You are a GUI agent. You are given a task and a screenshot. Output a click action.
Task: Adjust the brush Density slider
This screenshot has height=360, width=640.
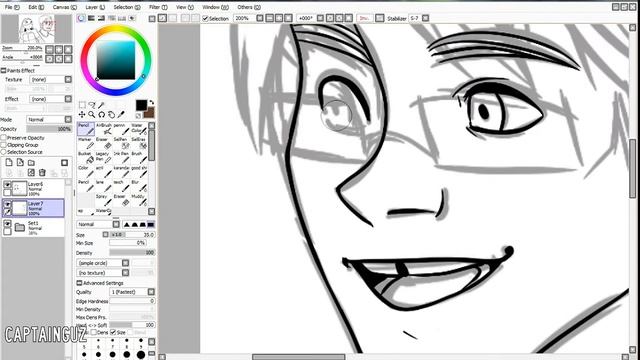132,253
